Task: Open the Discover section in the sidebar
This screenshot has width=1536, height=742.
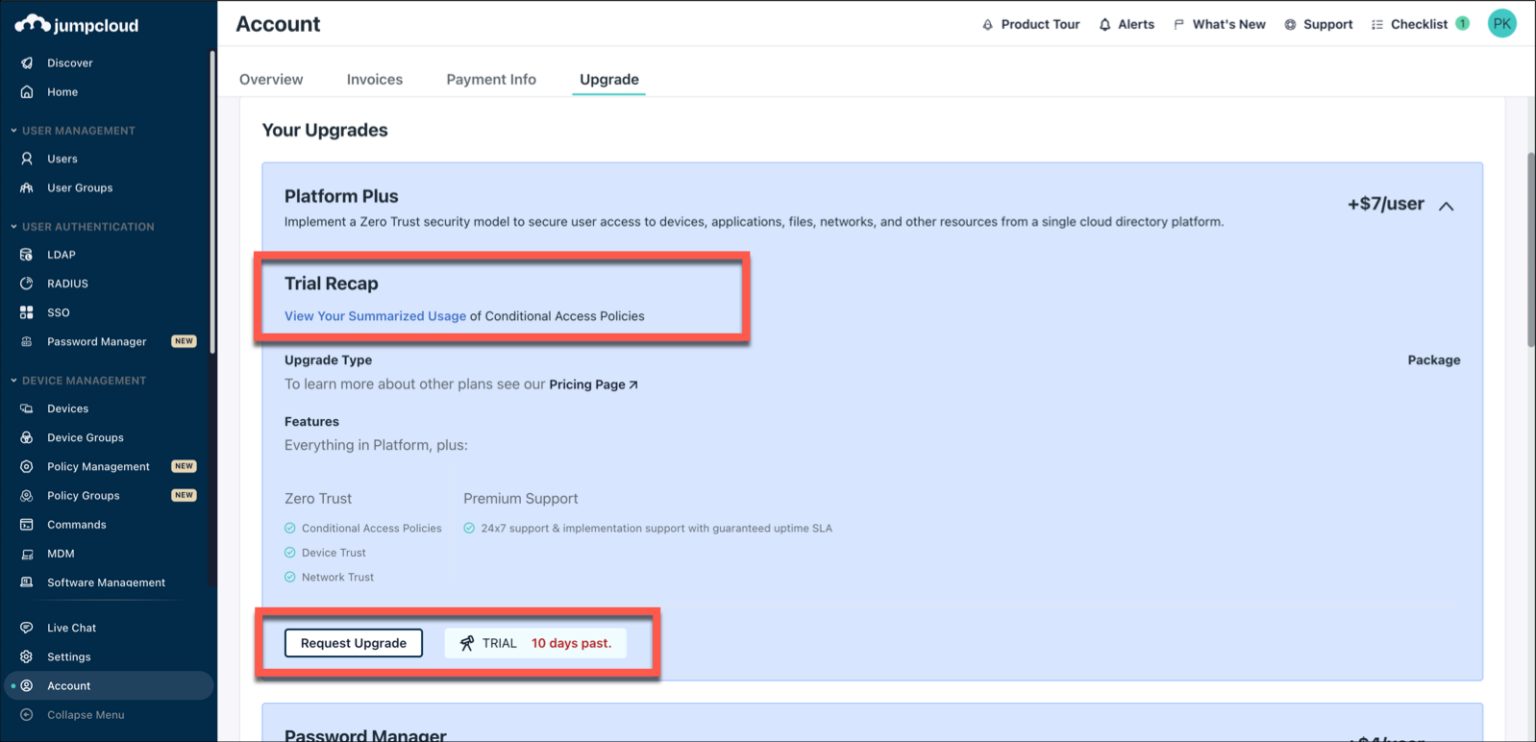Action: pos(69,62)
